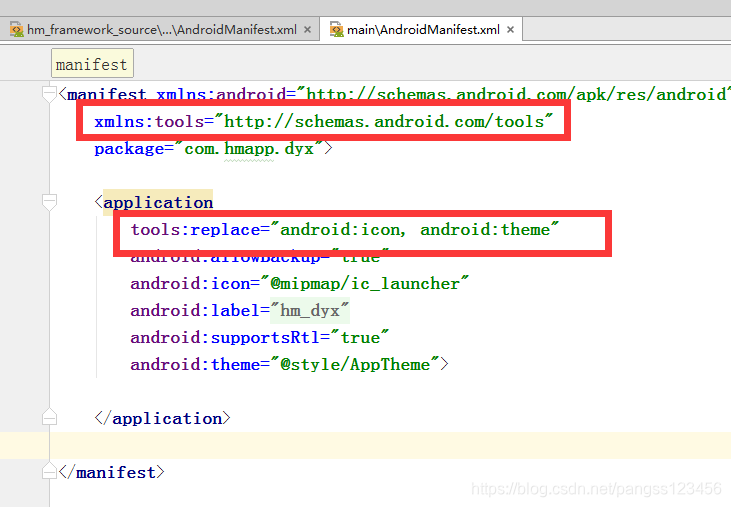Viewport: 731px width, 507px height.
Task: Click the android:label="hm_dyx" value
Action: (310, 311)
